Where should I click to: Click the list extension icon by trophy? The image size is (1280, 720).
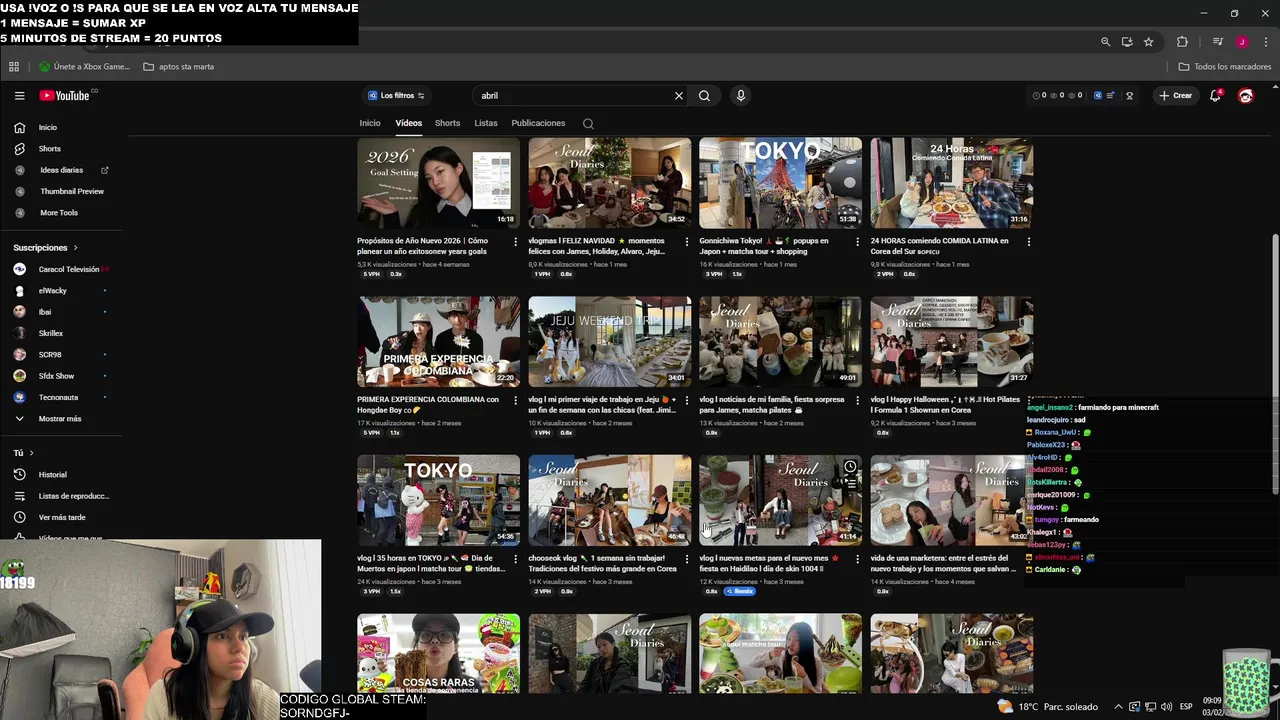coord(1112,96)
